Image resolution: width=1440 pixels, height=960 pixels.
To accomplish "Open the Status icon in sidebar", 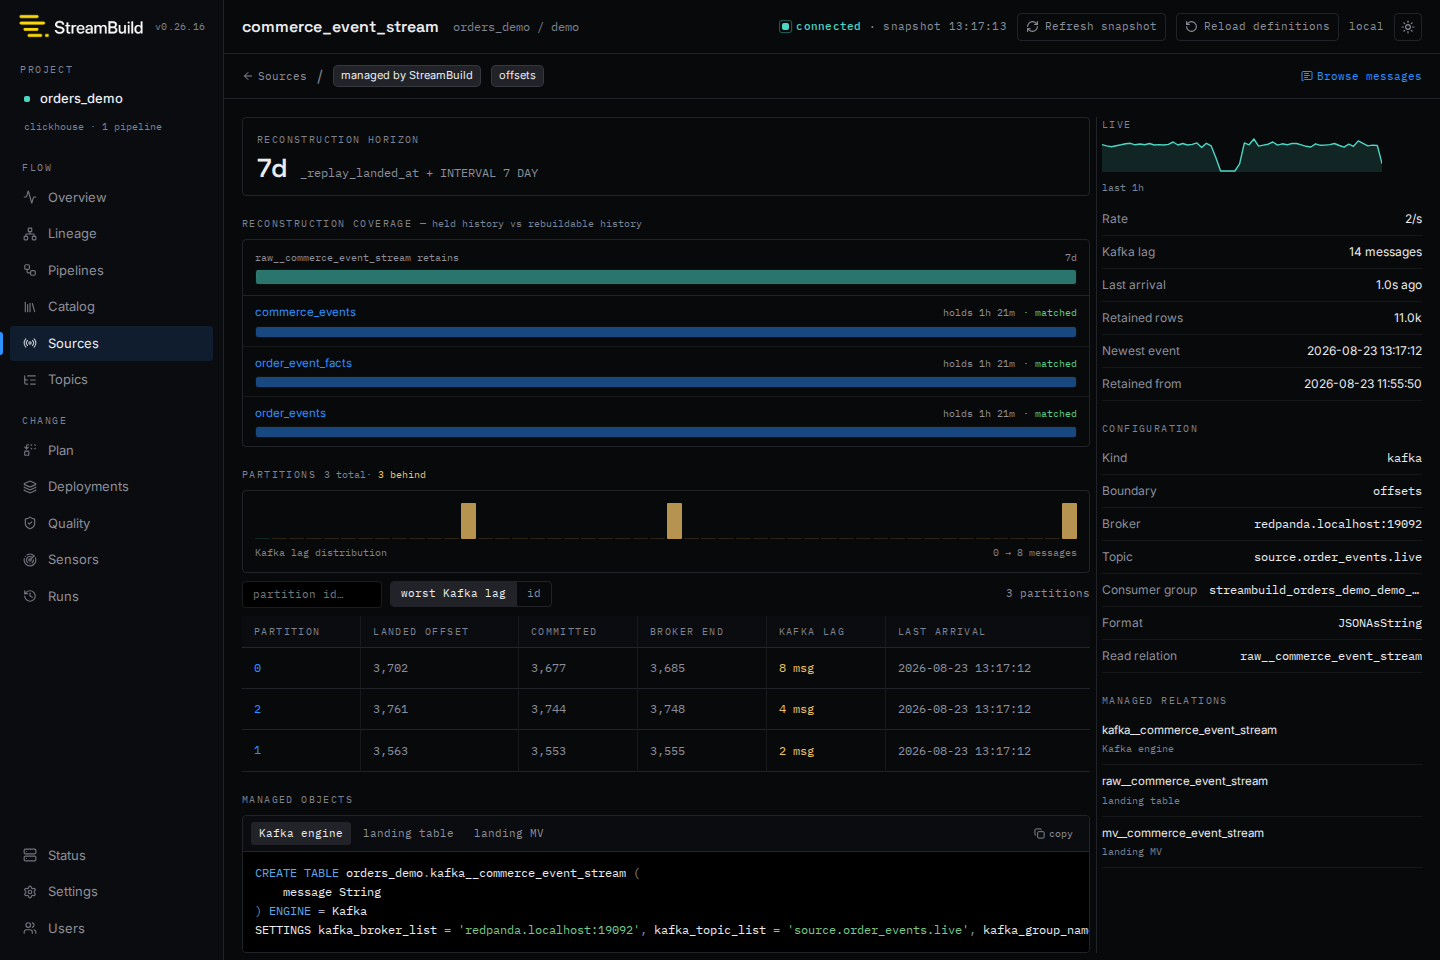I will [30, 855].
